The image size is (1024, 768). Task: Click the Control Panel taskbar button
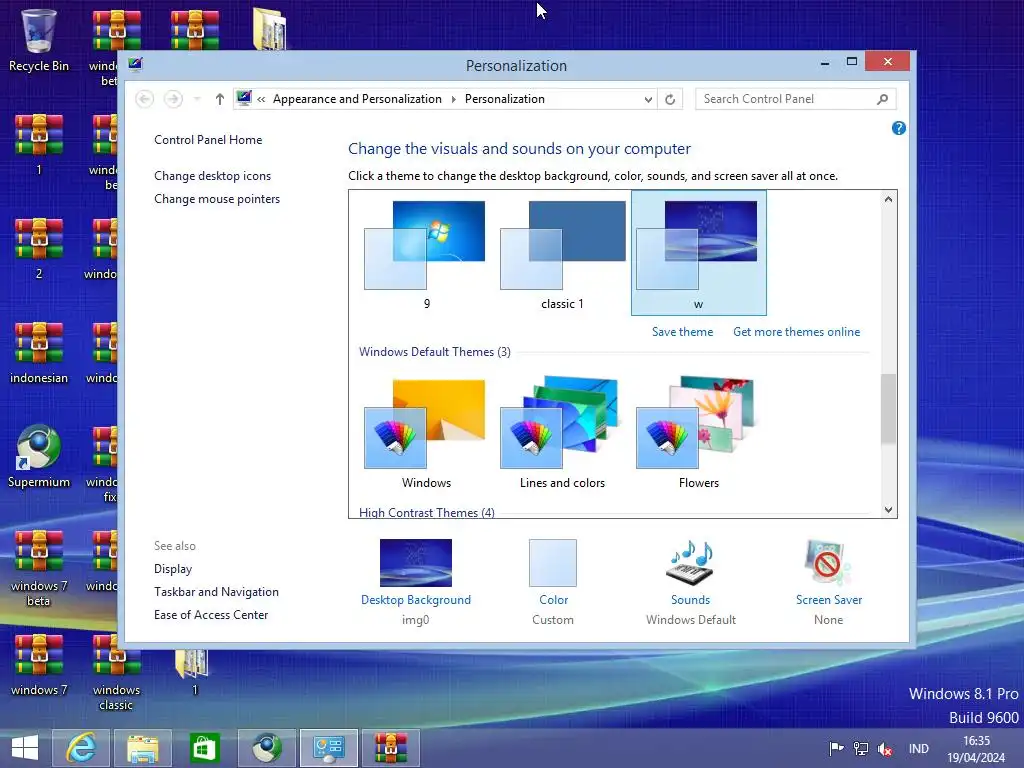click(x=328, y=748)
